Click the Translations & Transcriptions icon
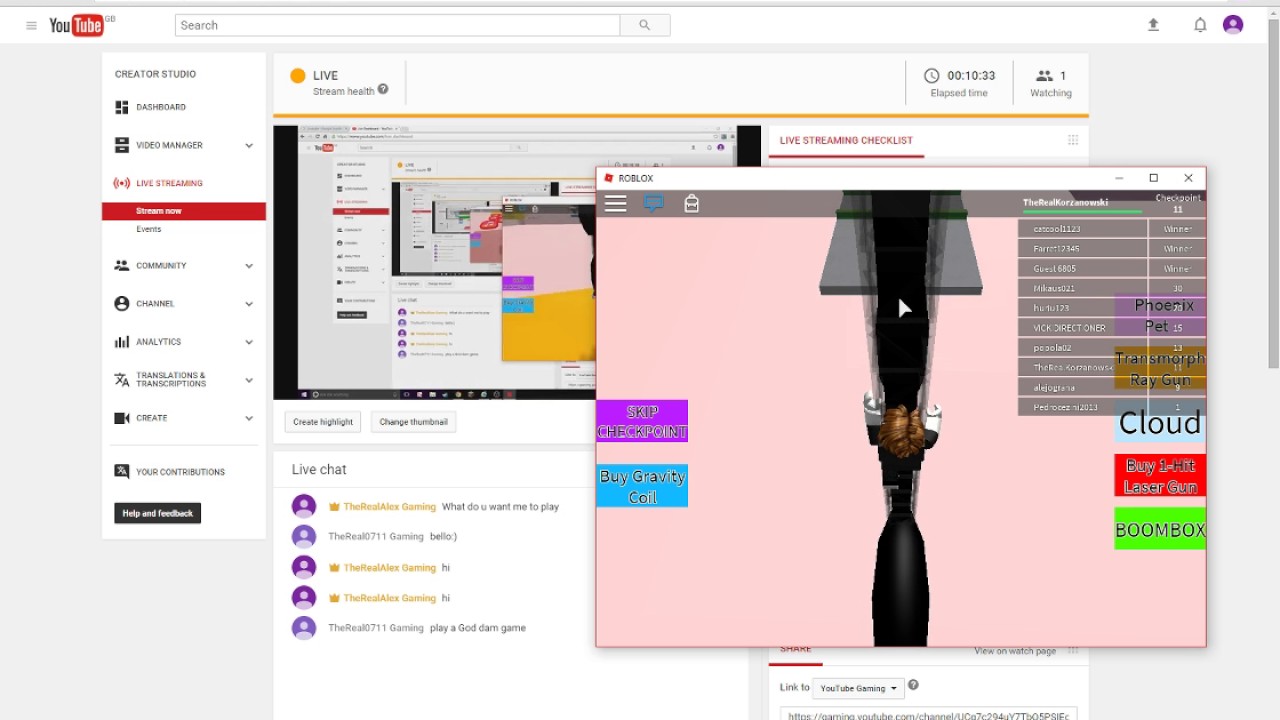Viewport: 1280px width, 720px height. point(122,380)
